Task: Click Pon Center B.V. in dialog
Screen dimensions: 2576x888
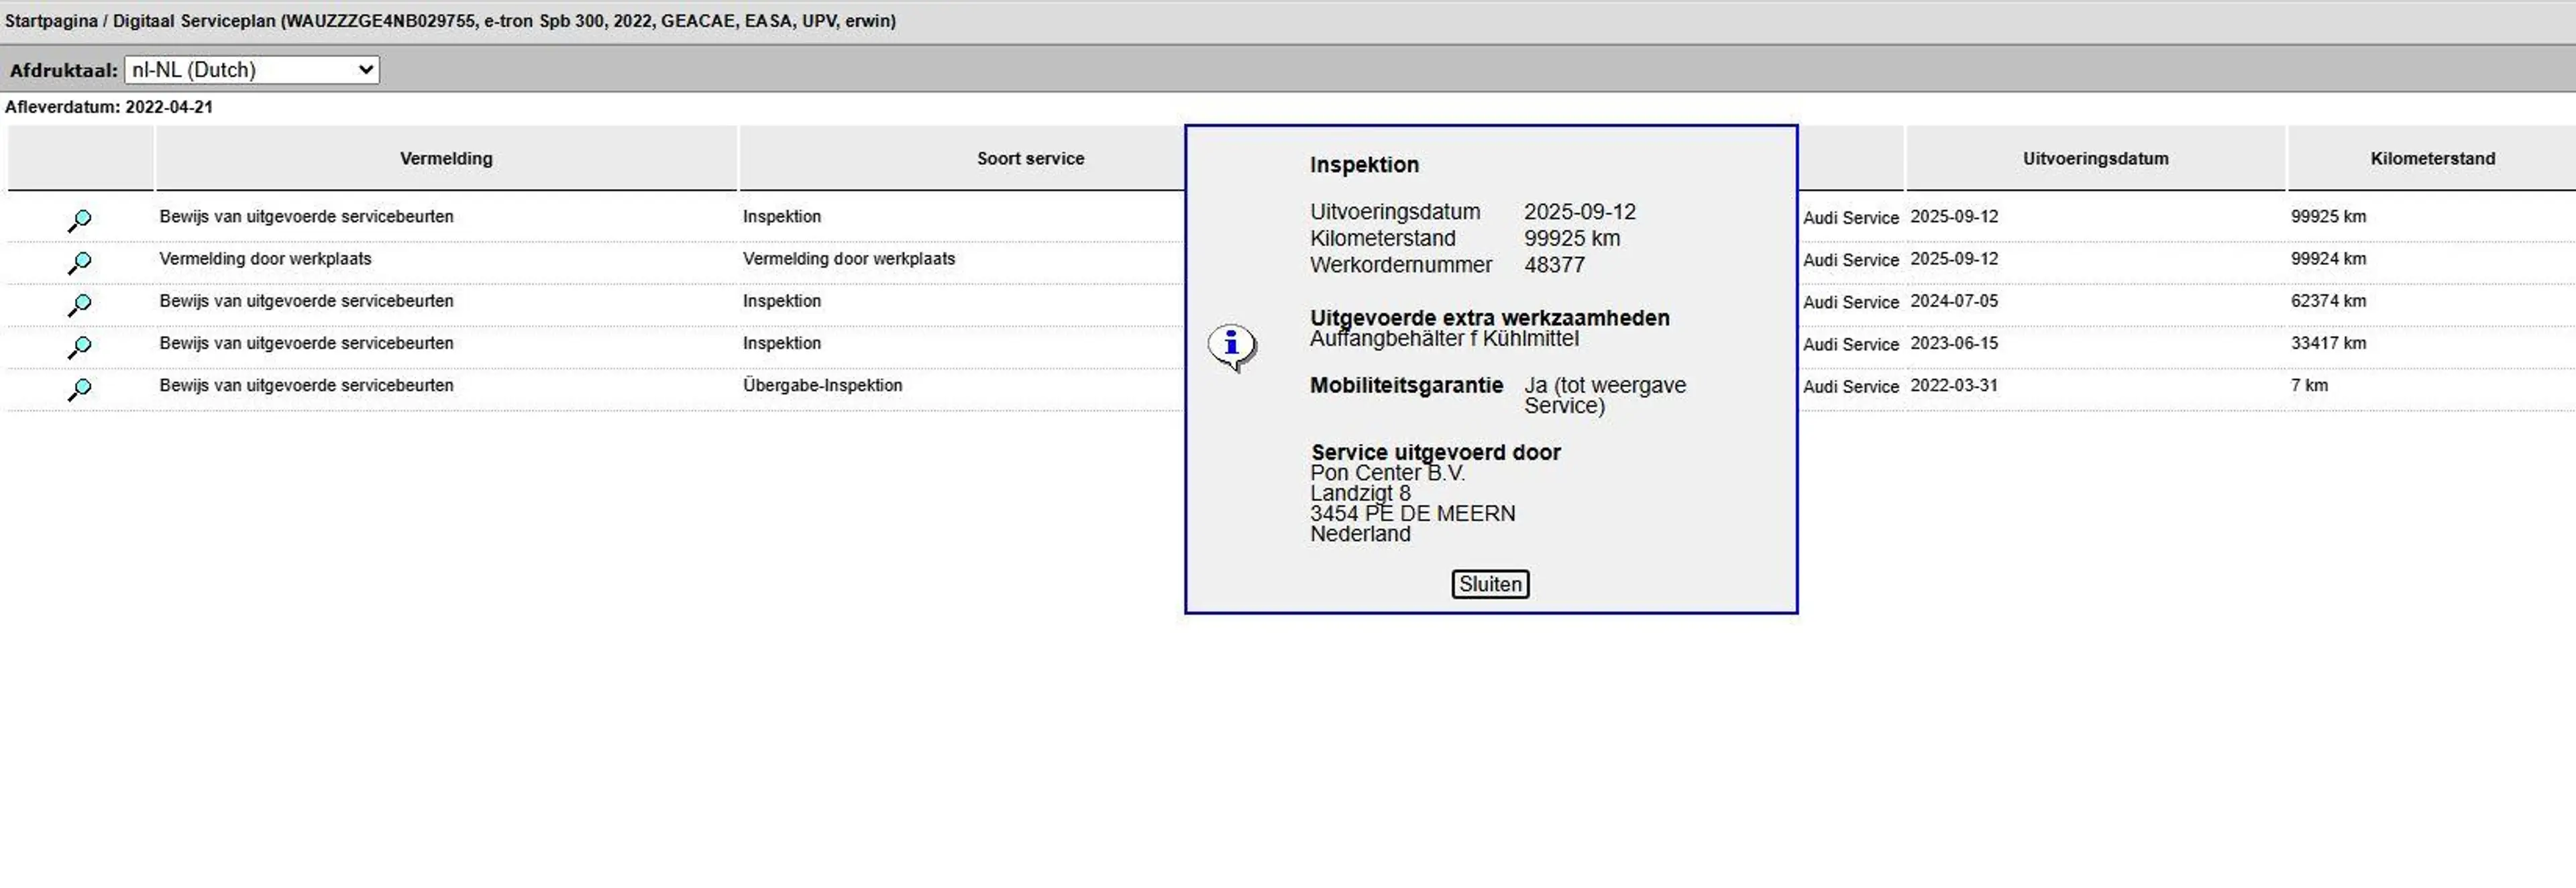Action: [1387, 473]
